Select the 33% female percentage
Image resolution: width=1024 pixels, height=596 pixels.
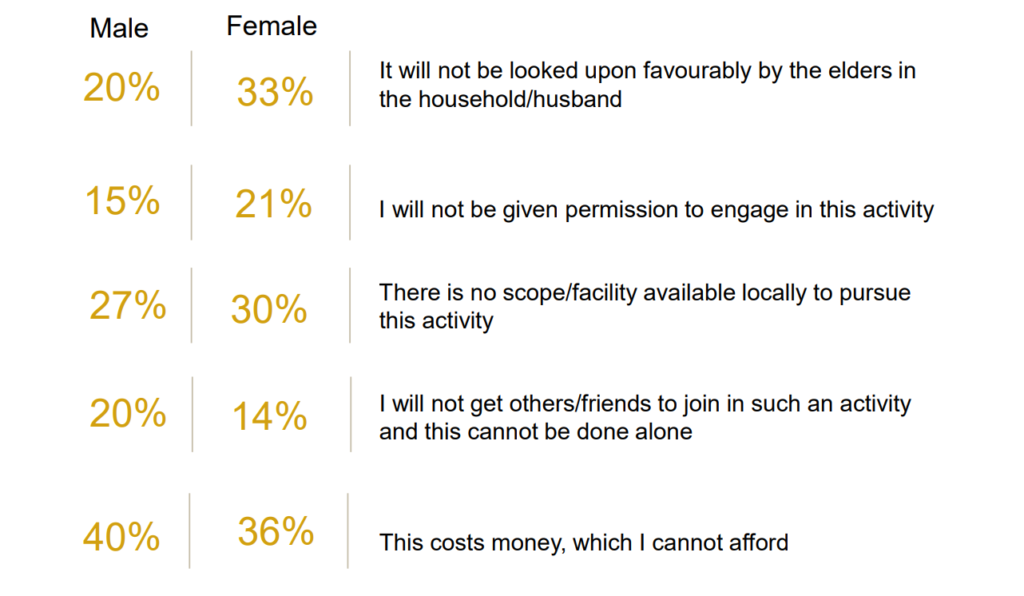point(275,91)
